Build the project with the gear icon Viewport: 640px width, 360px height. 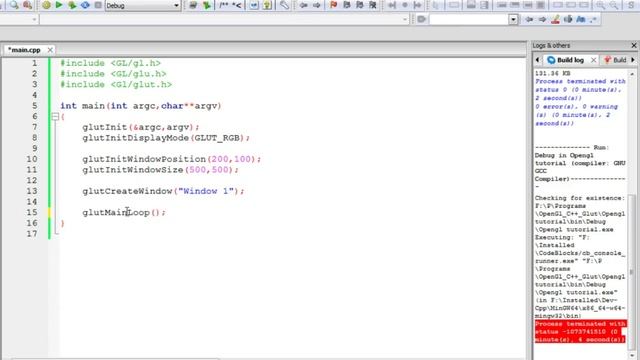click(x=47, y=5)
